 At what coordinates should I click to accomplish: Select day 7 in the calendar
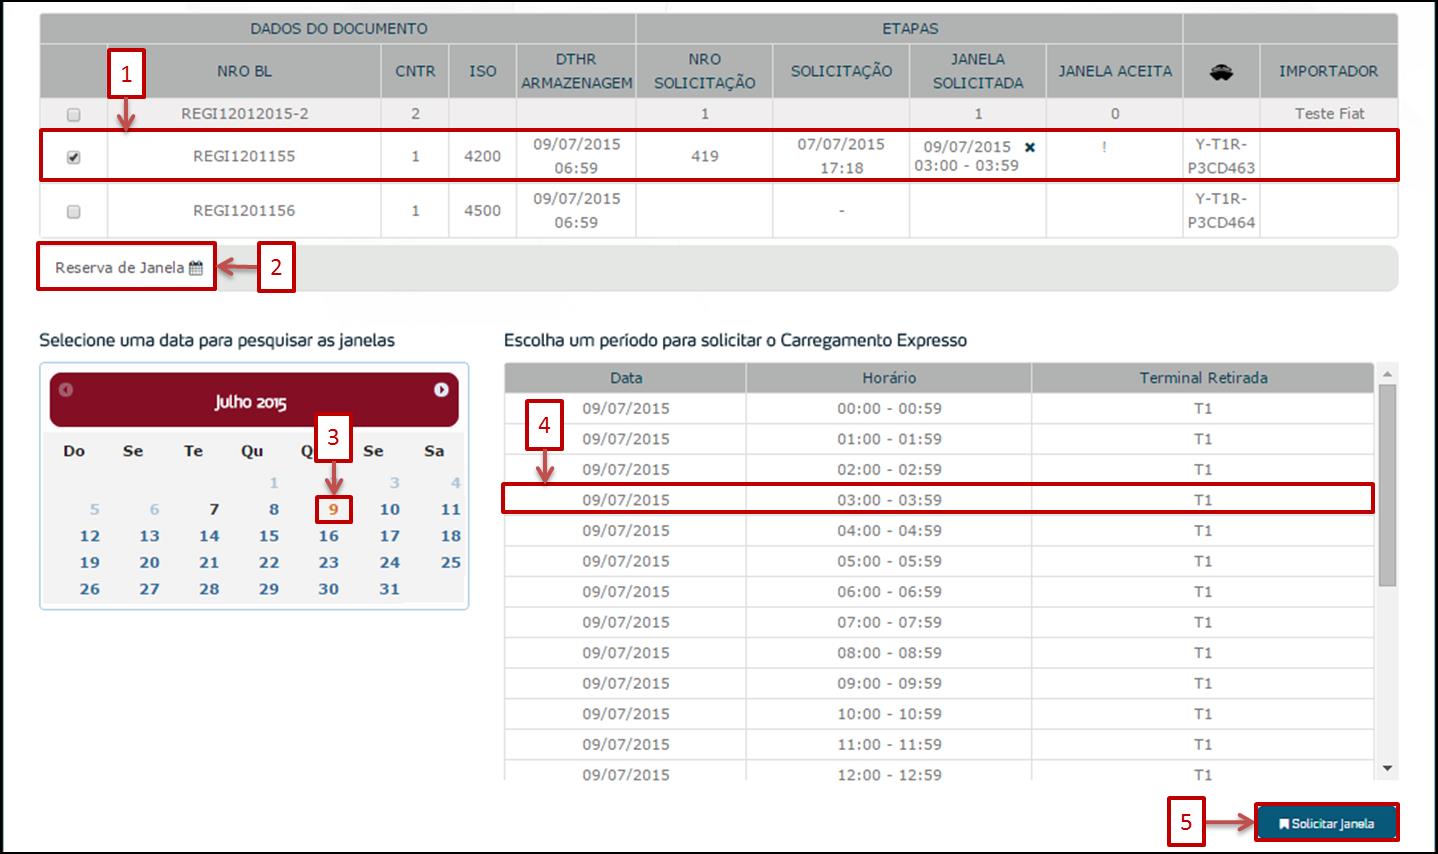coord(214,509)
